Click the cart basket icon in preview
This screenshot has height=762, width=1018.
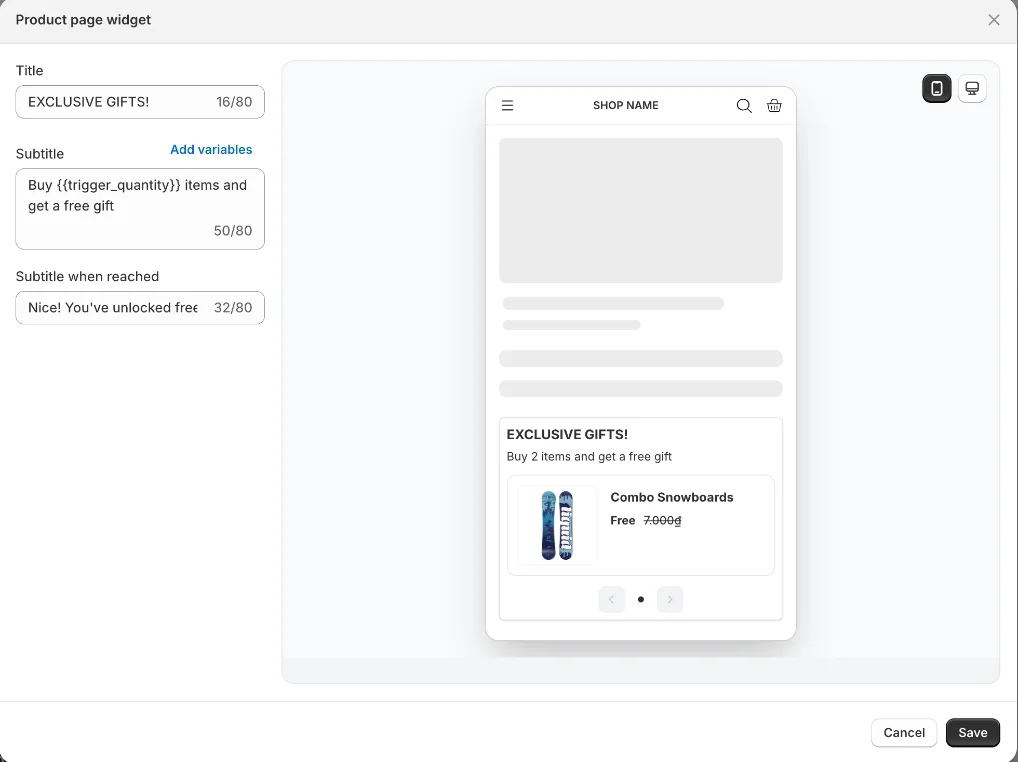pyautogui.click(x=774, y=105)
